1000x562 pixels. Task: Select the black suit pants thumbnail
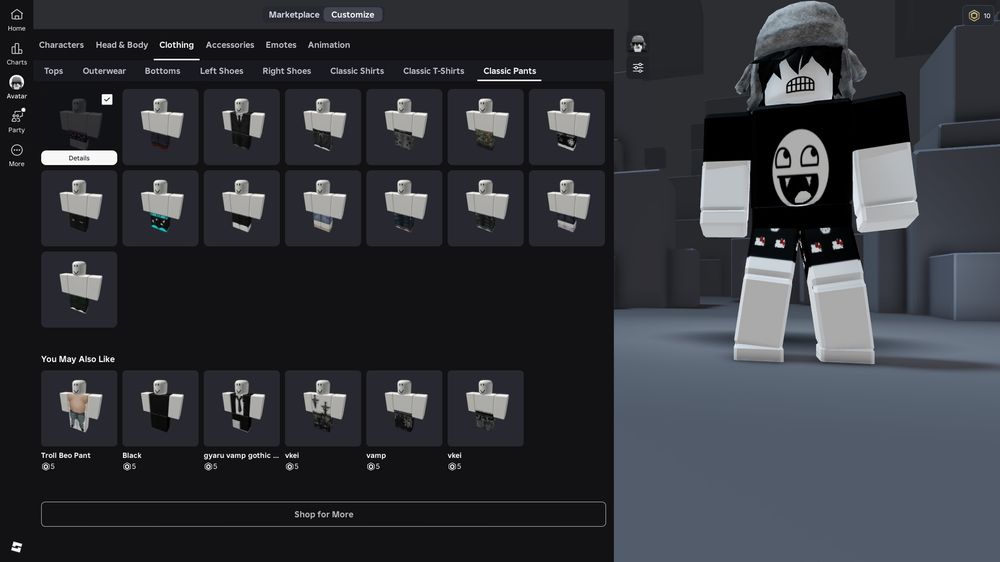[x=242, y=127]
